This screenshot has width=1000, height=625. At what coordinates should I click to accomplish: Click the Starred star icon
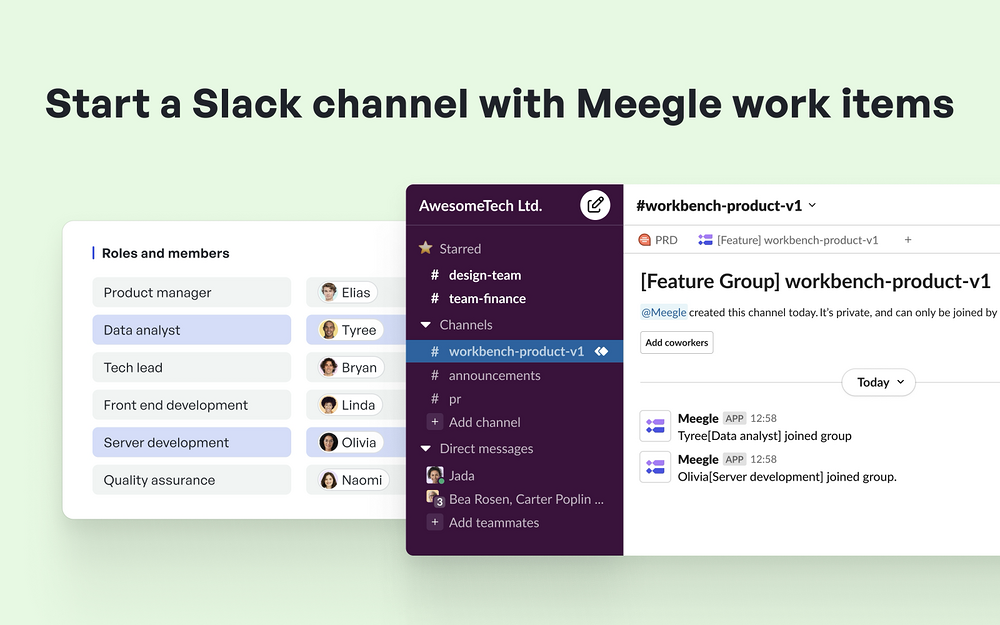pos(425,248)
